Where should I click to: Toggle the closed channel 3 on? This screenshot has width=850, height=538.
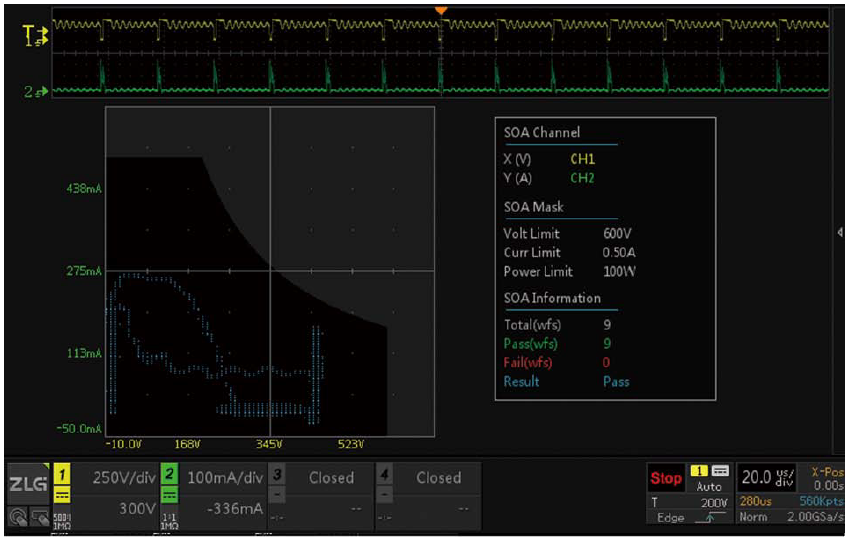tap(330, 478)
